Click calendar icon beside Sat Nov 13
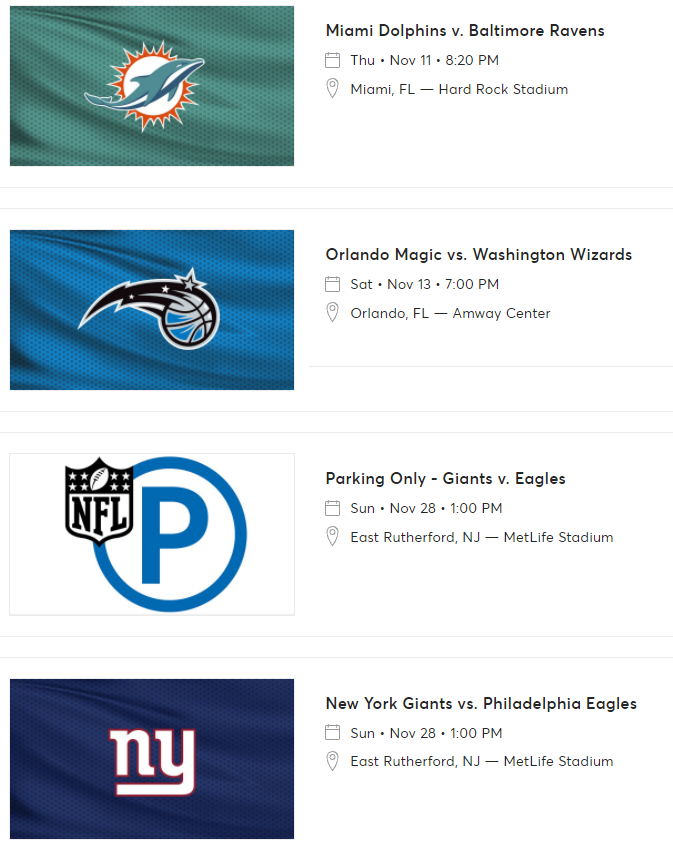Screen dimensions: 673x845 tap(333, 284)
